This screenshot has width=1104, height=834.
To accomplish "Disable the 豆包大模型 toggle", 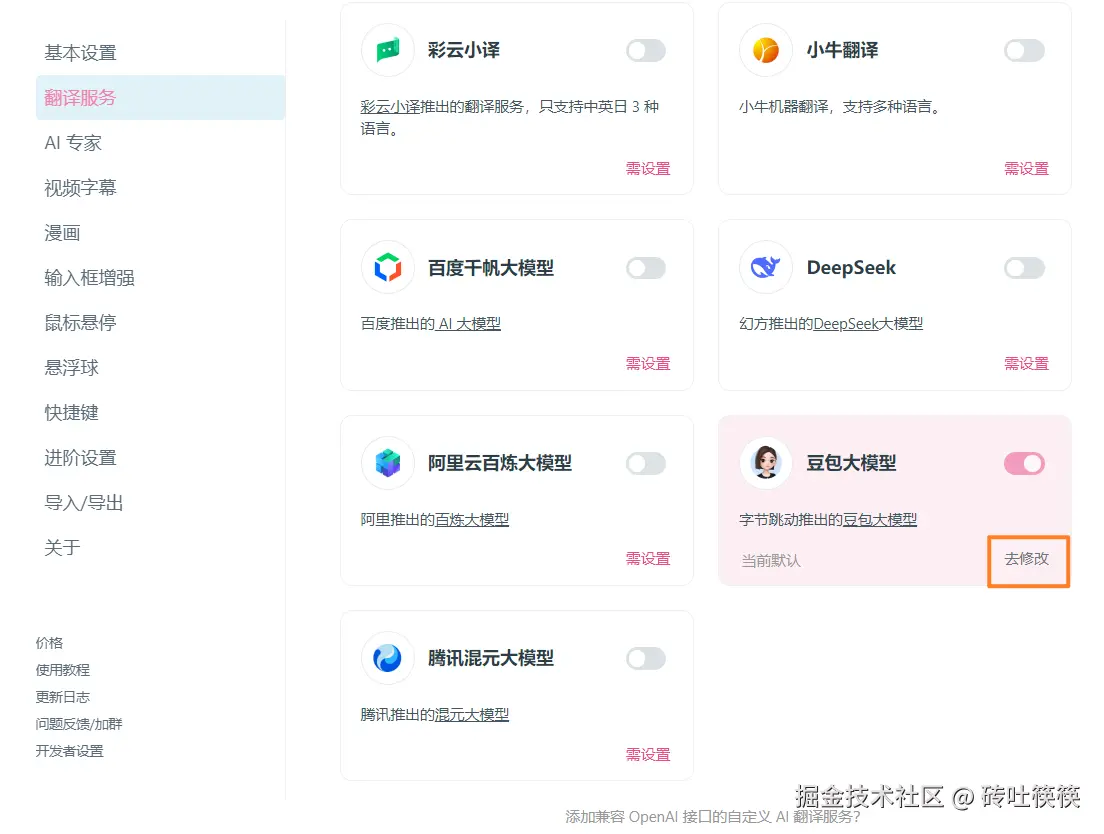I will click(1024, 464).
